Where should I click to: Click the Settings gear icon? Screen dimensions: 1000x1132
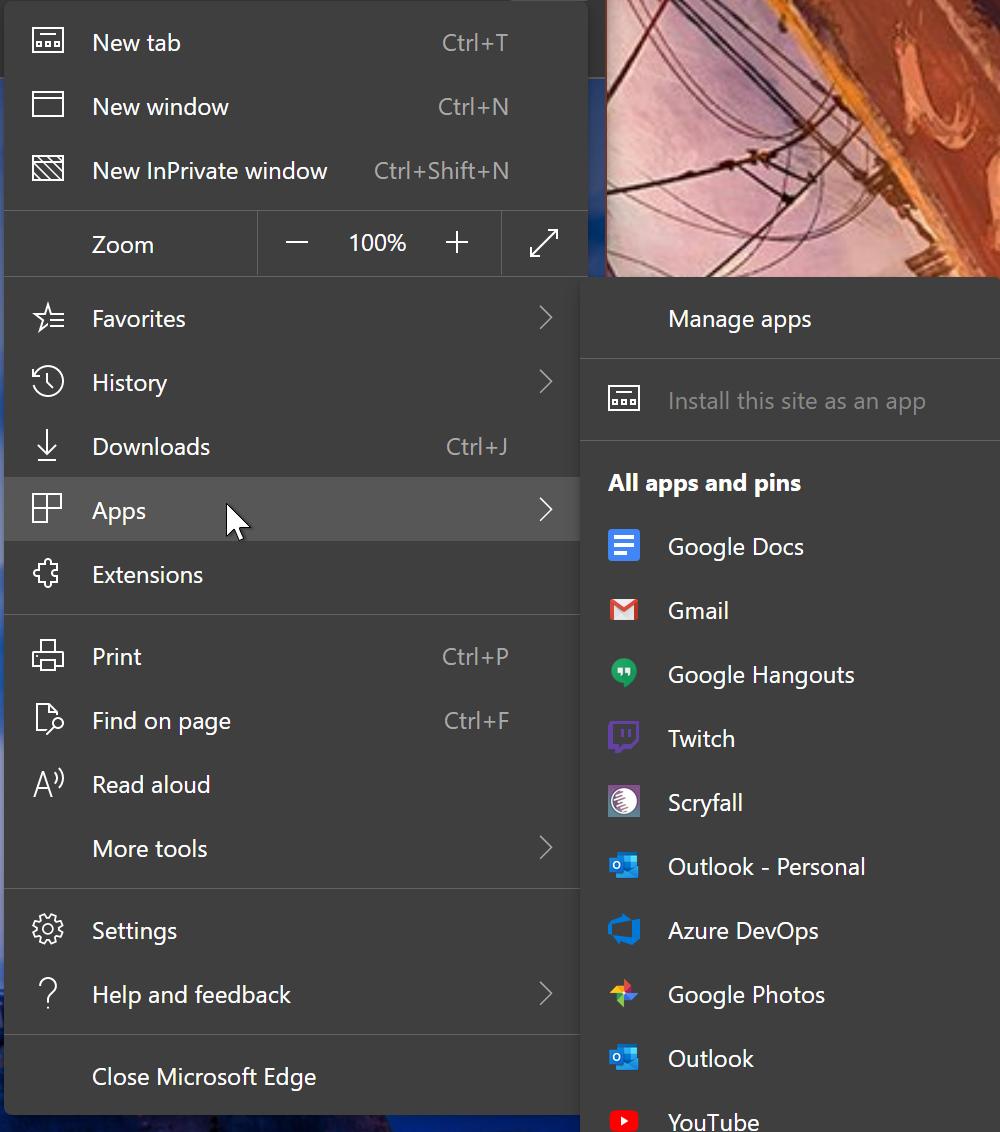[x=48, y=929]
